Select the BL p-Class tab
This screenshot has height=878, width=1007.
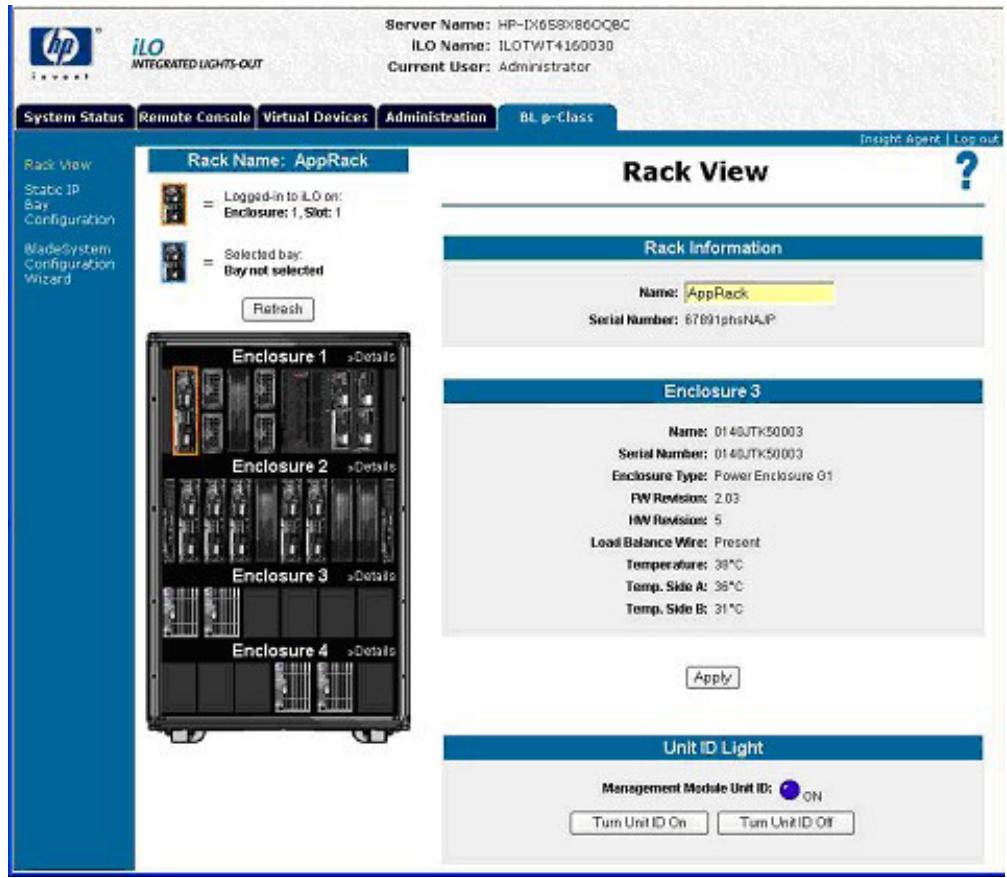click(x=556, y=117)
